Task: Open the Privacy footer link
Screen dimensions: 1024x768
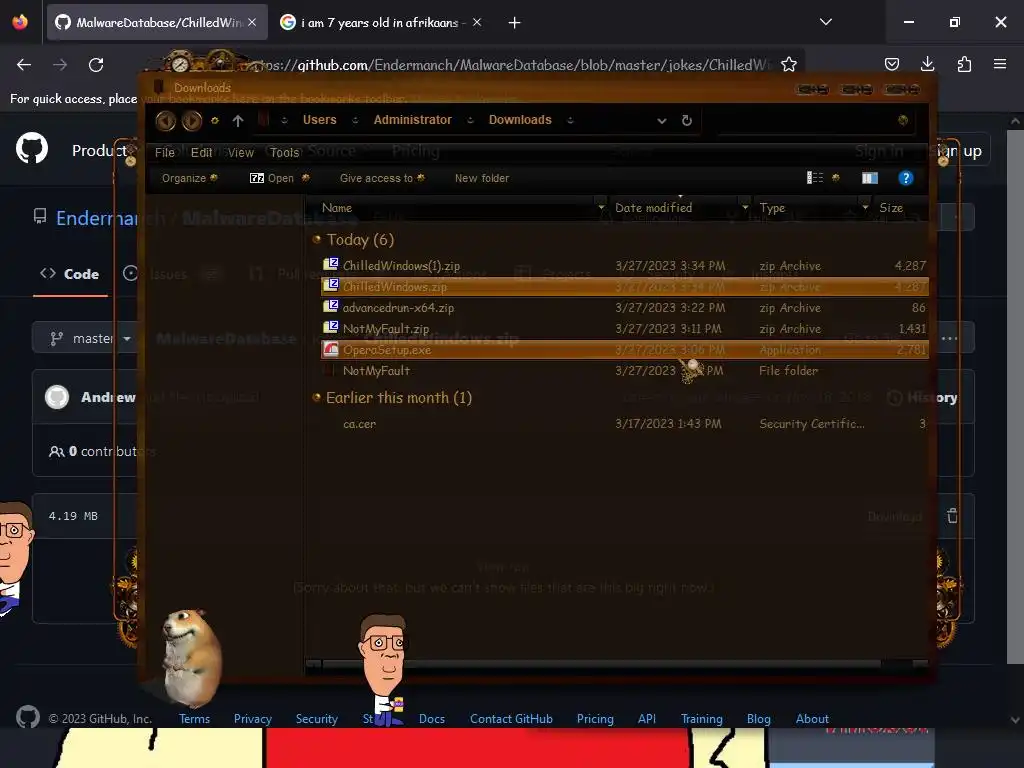Action: click(x=253, y=718)
